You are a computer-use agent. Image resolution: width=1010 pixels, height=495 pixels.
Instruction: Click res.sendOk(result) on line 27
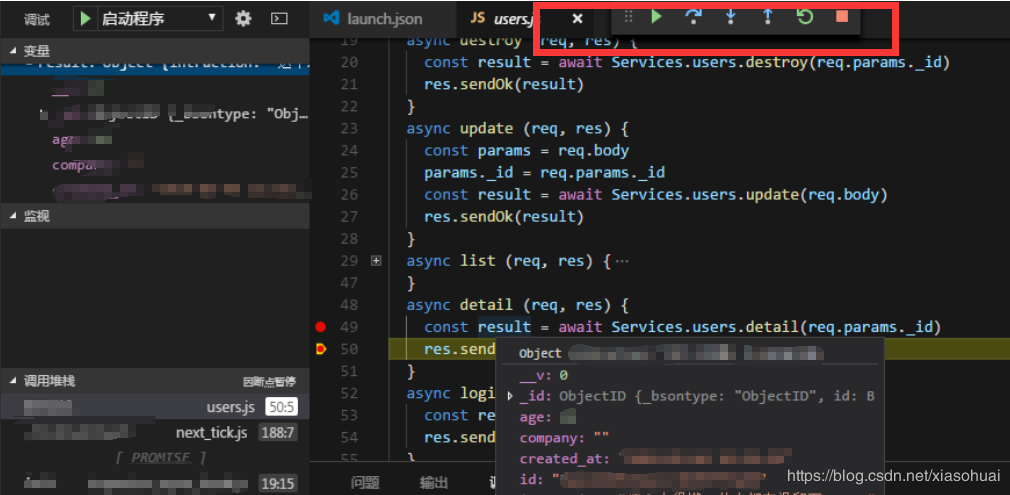(504, 217)
